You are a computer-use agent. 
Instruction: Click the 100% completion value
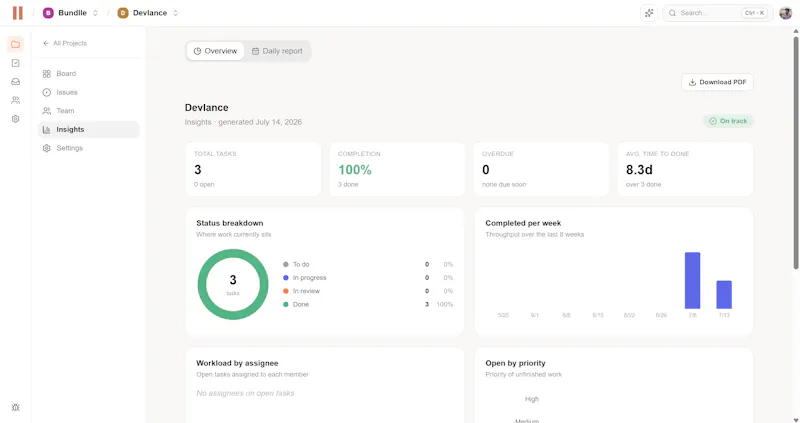point(355,169)
